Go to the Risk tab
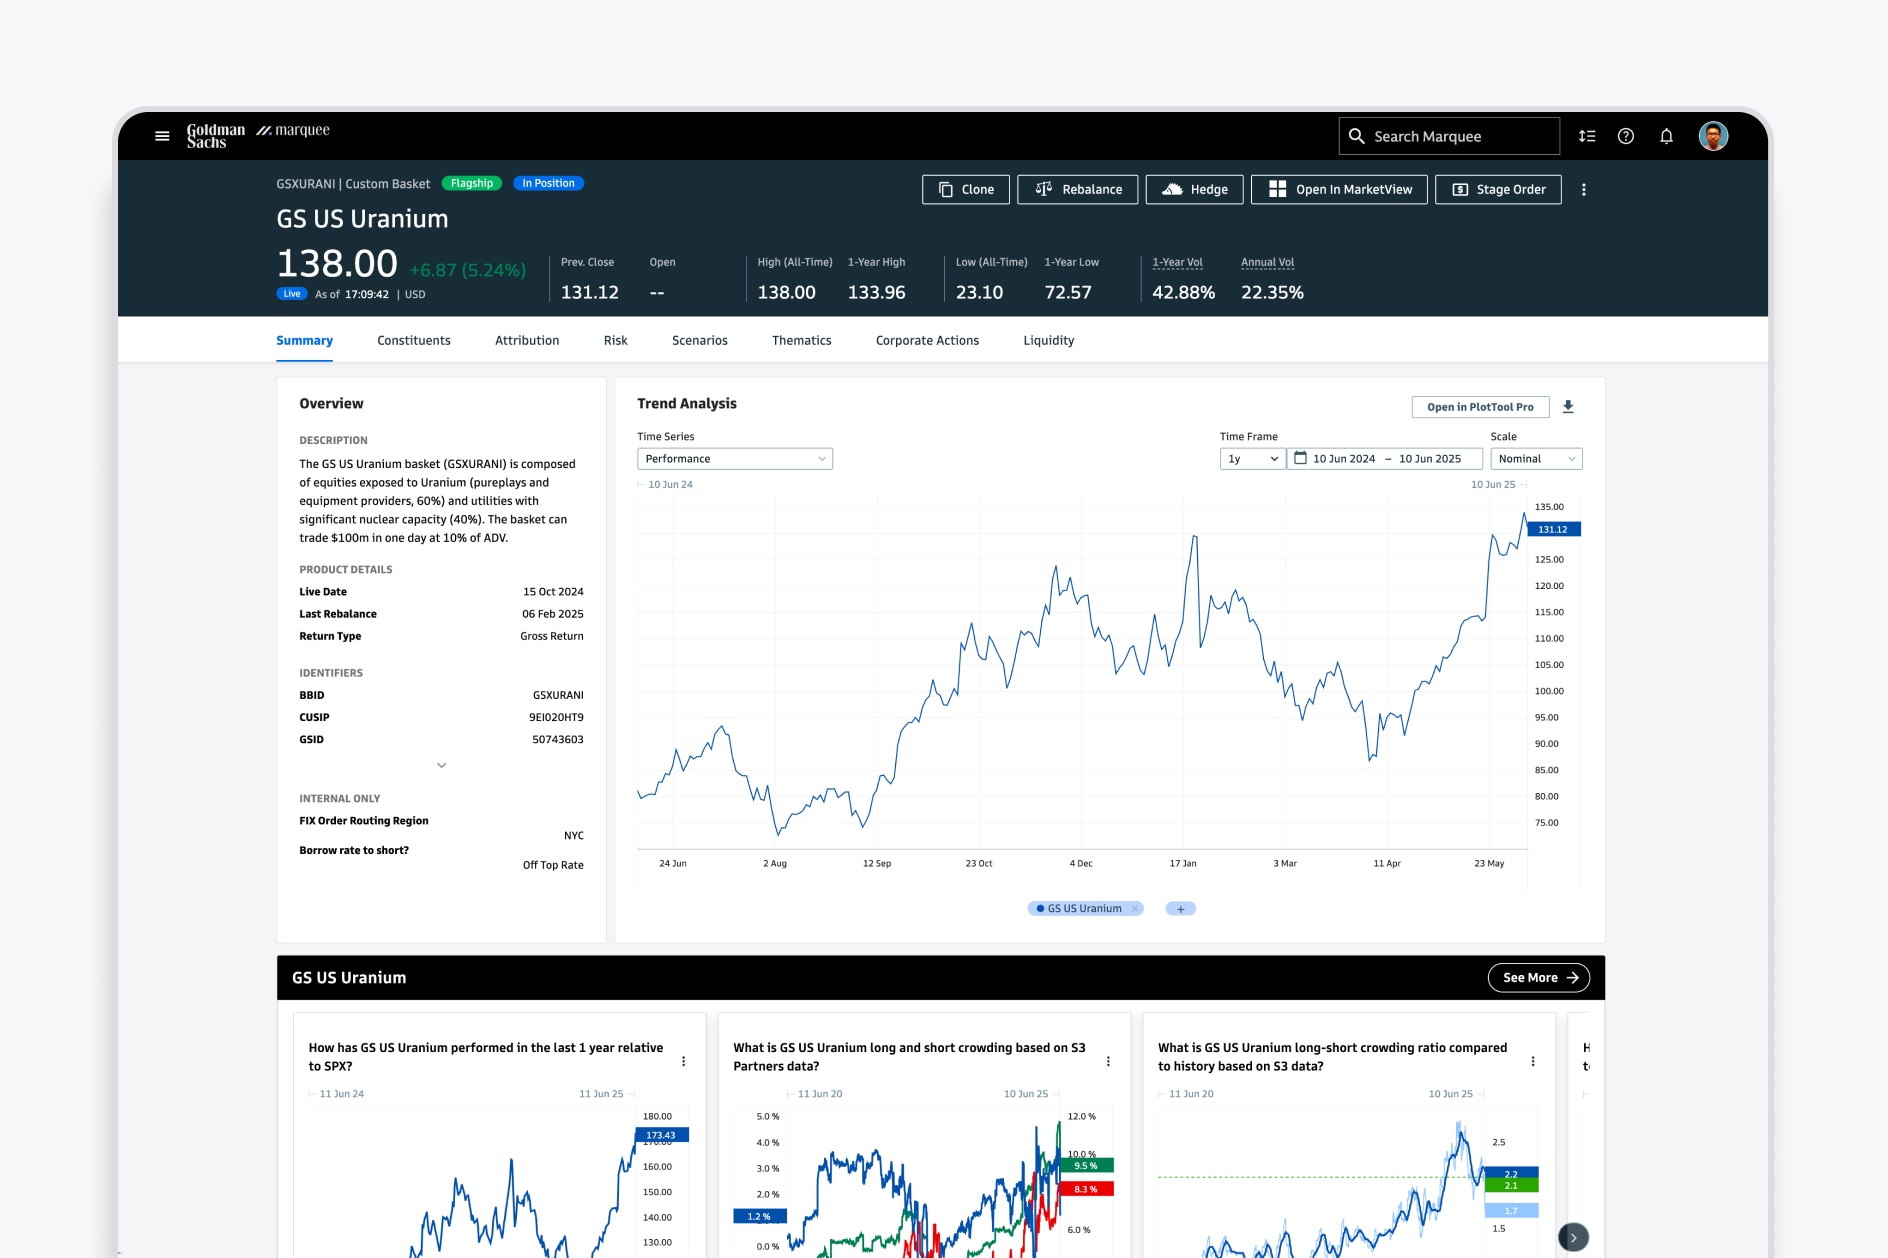This screenshot has width=1888, height=1258. [615, 341]
